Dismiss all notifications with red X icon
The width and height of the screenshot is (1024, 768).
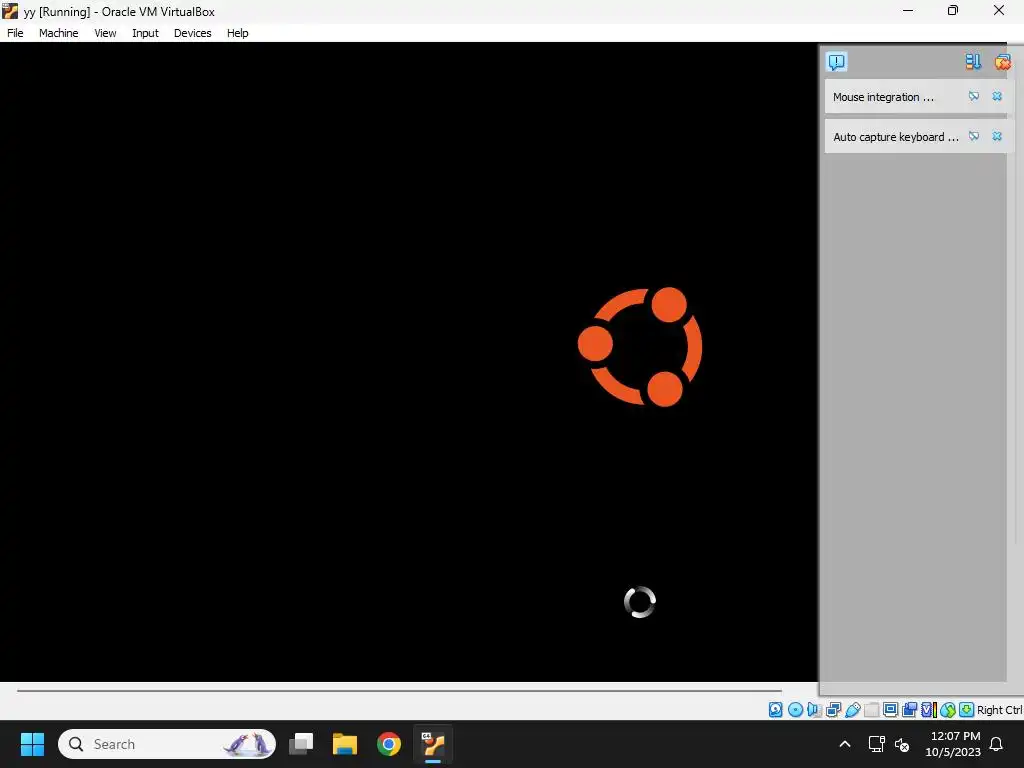(1002, 62)
